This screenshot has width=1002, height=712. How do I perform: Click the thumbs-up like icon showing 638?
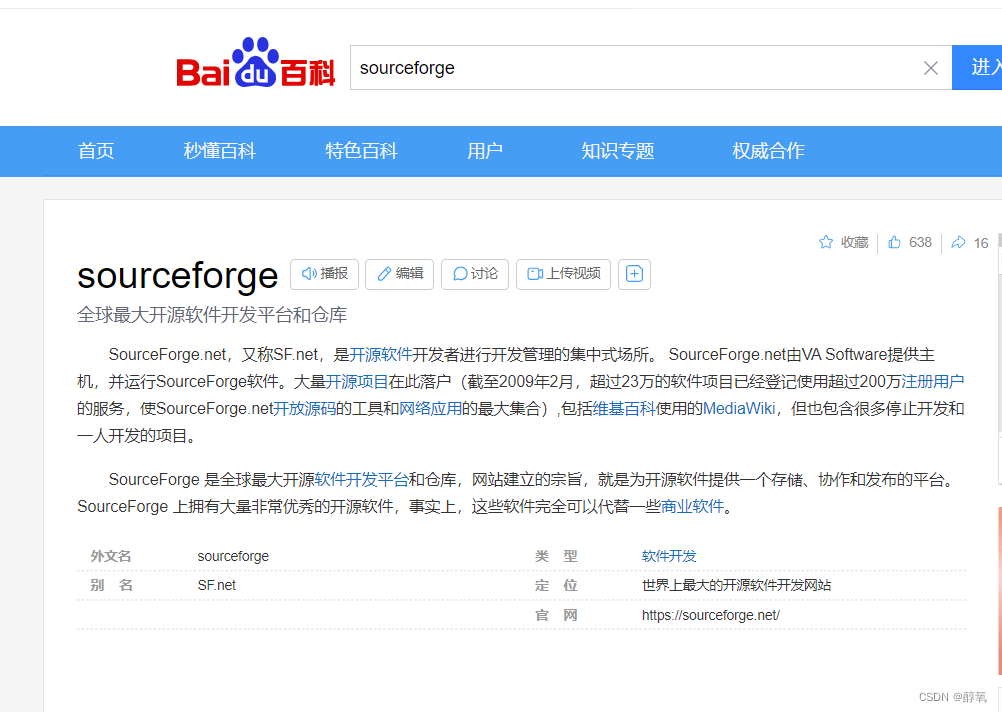895,242
